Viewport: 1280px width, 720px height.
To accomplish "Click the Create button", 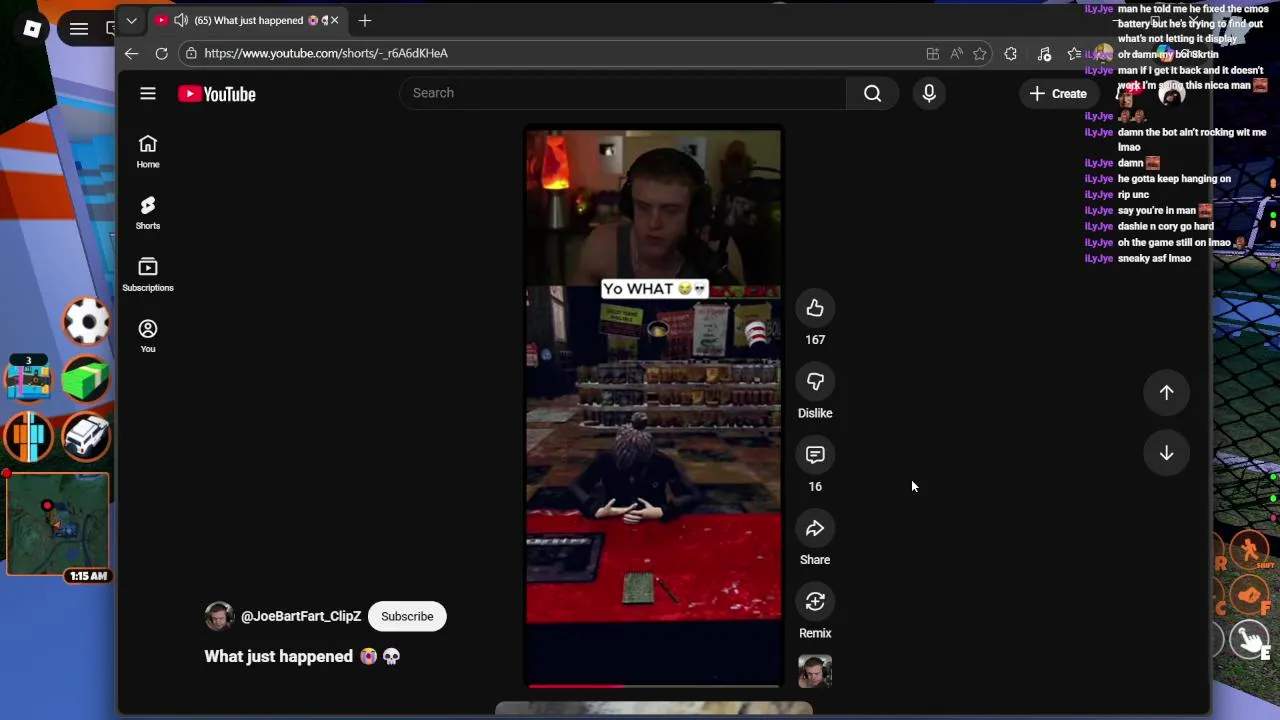I will 1058,94.
